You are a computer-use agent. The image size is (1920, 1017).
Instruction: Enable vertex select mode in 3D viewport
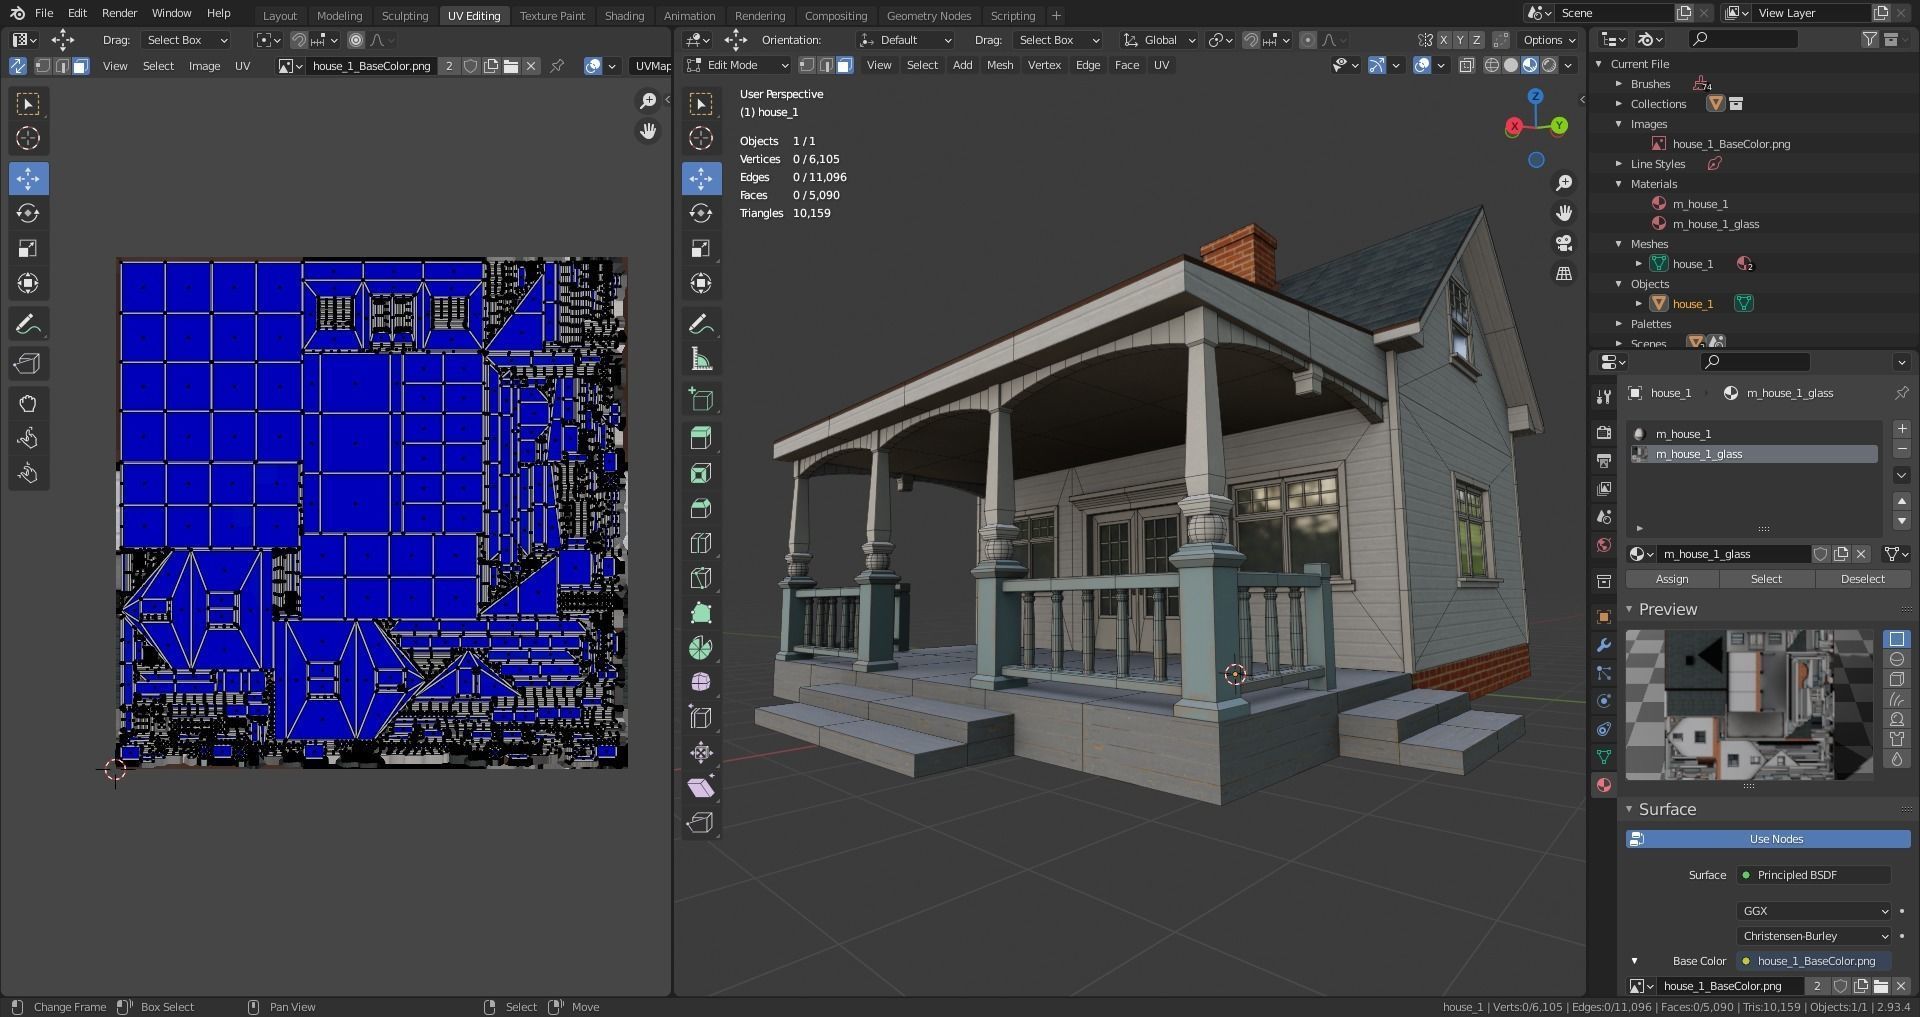coord(808,65)
